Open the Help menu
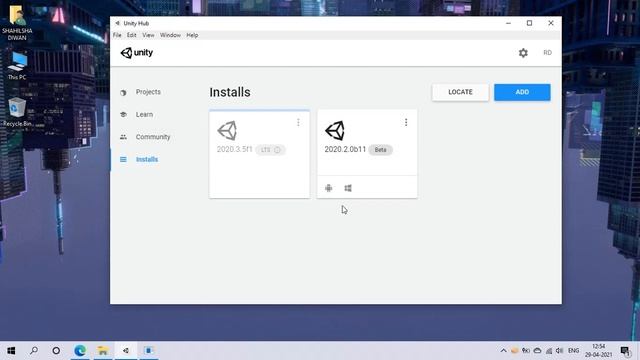640x360 pixels. 192,35
